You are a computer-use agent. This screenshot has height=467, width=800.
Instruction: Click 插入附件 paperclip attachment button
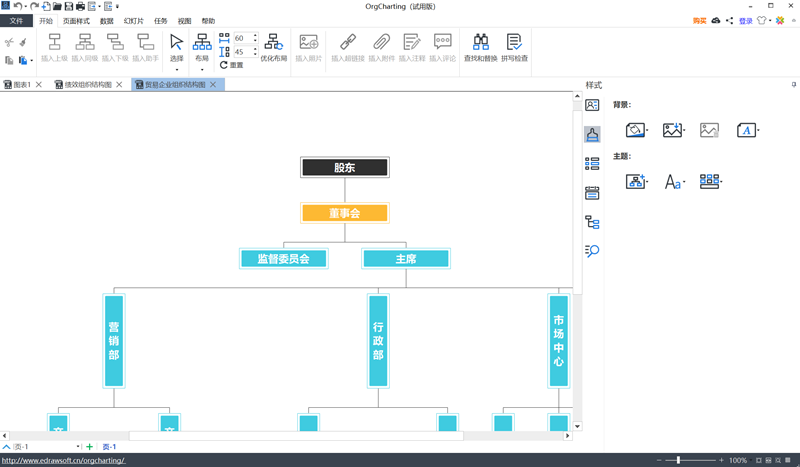[382, 47]
